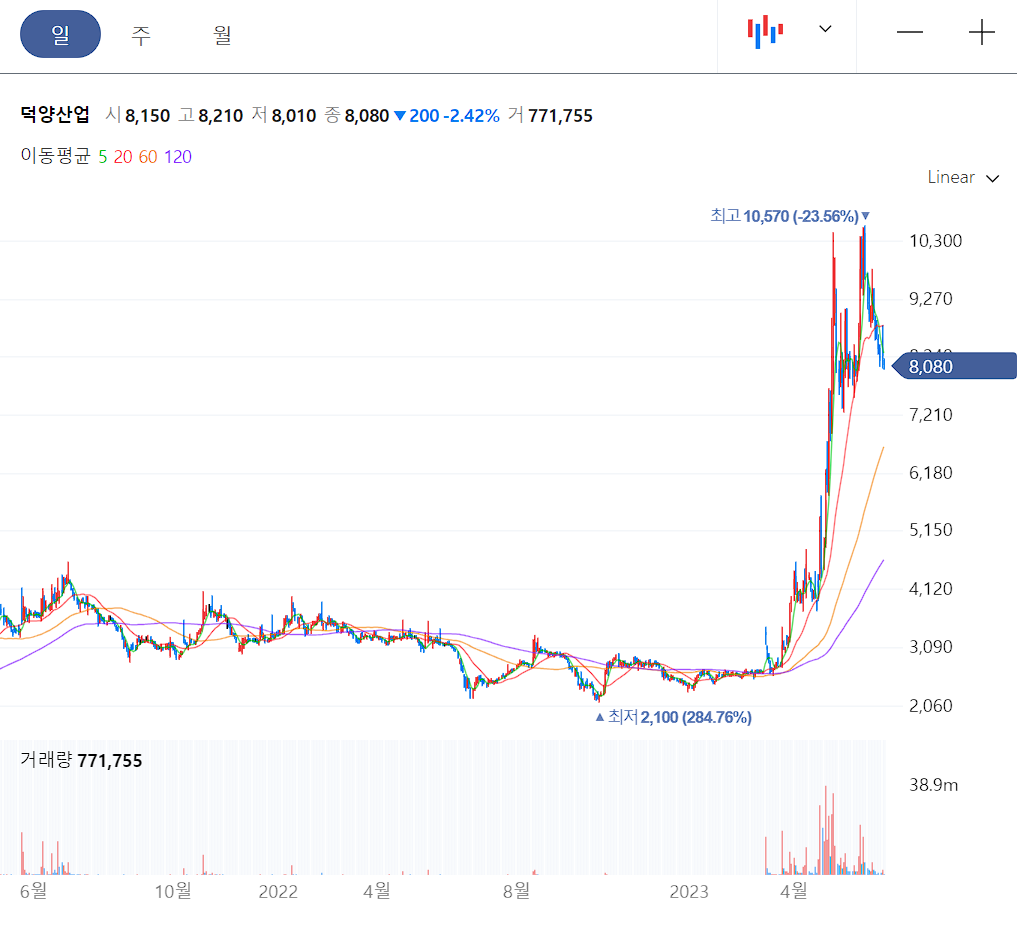This screenshot has height=926, width=1017.
Task: Click the 덕양산업 stock name
Action: click(55, 115)
